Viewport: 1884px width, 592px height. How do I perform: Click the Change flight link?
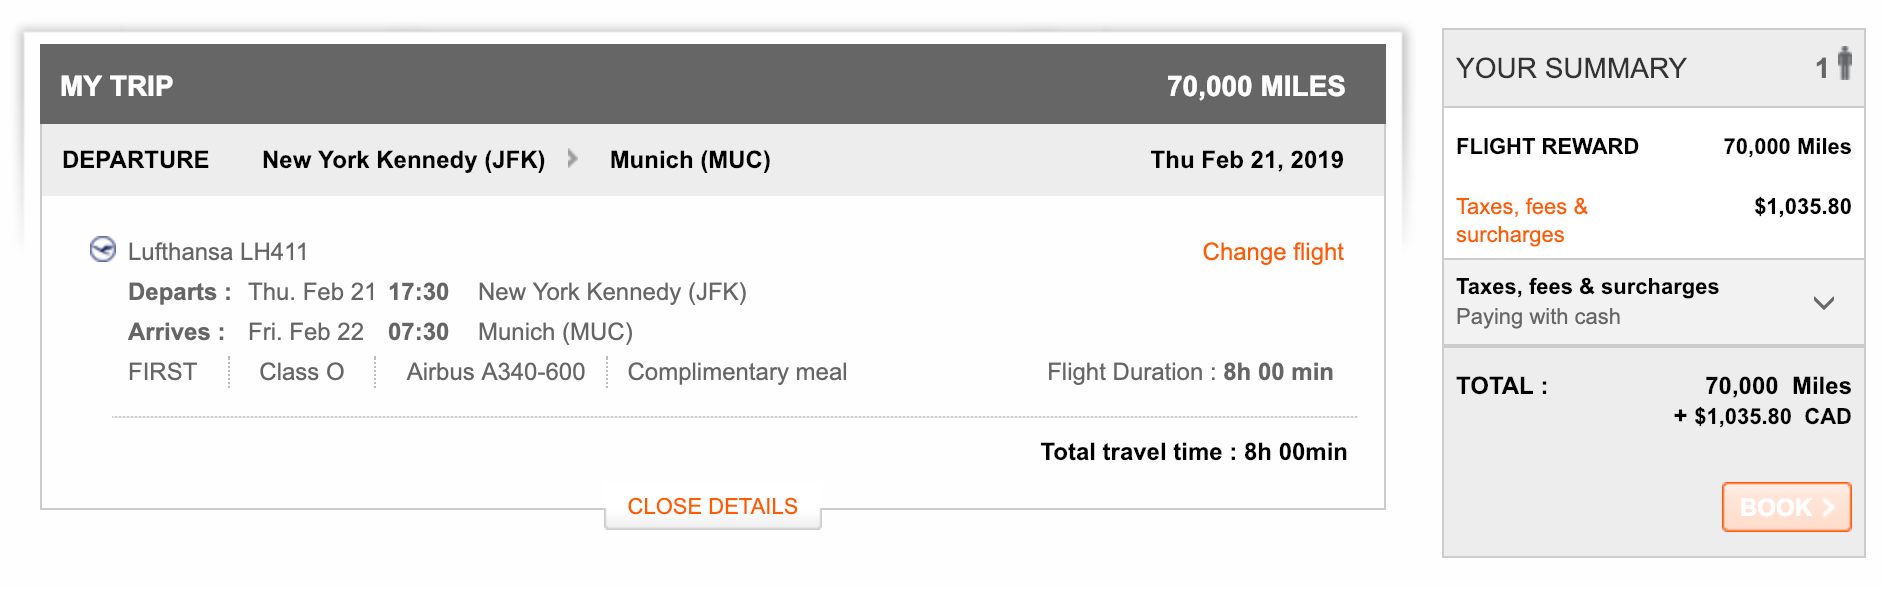1272,252
